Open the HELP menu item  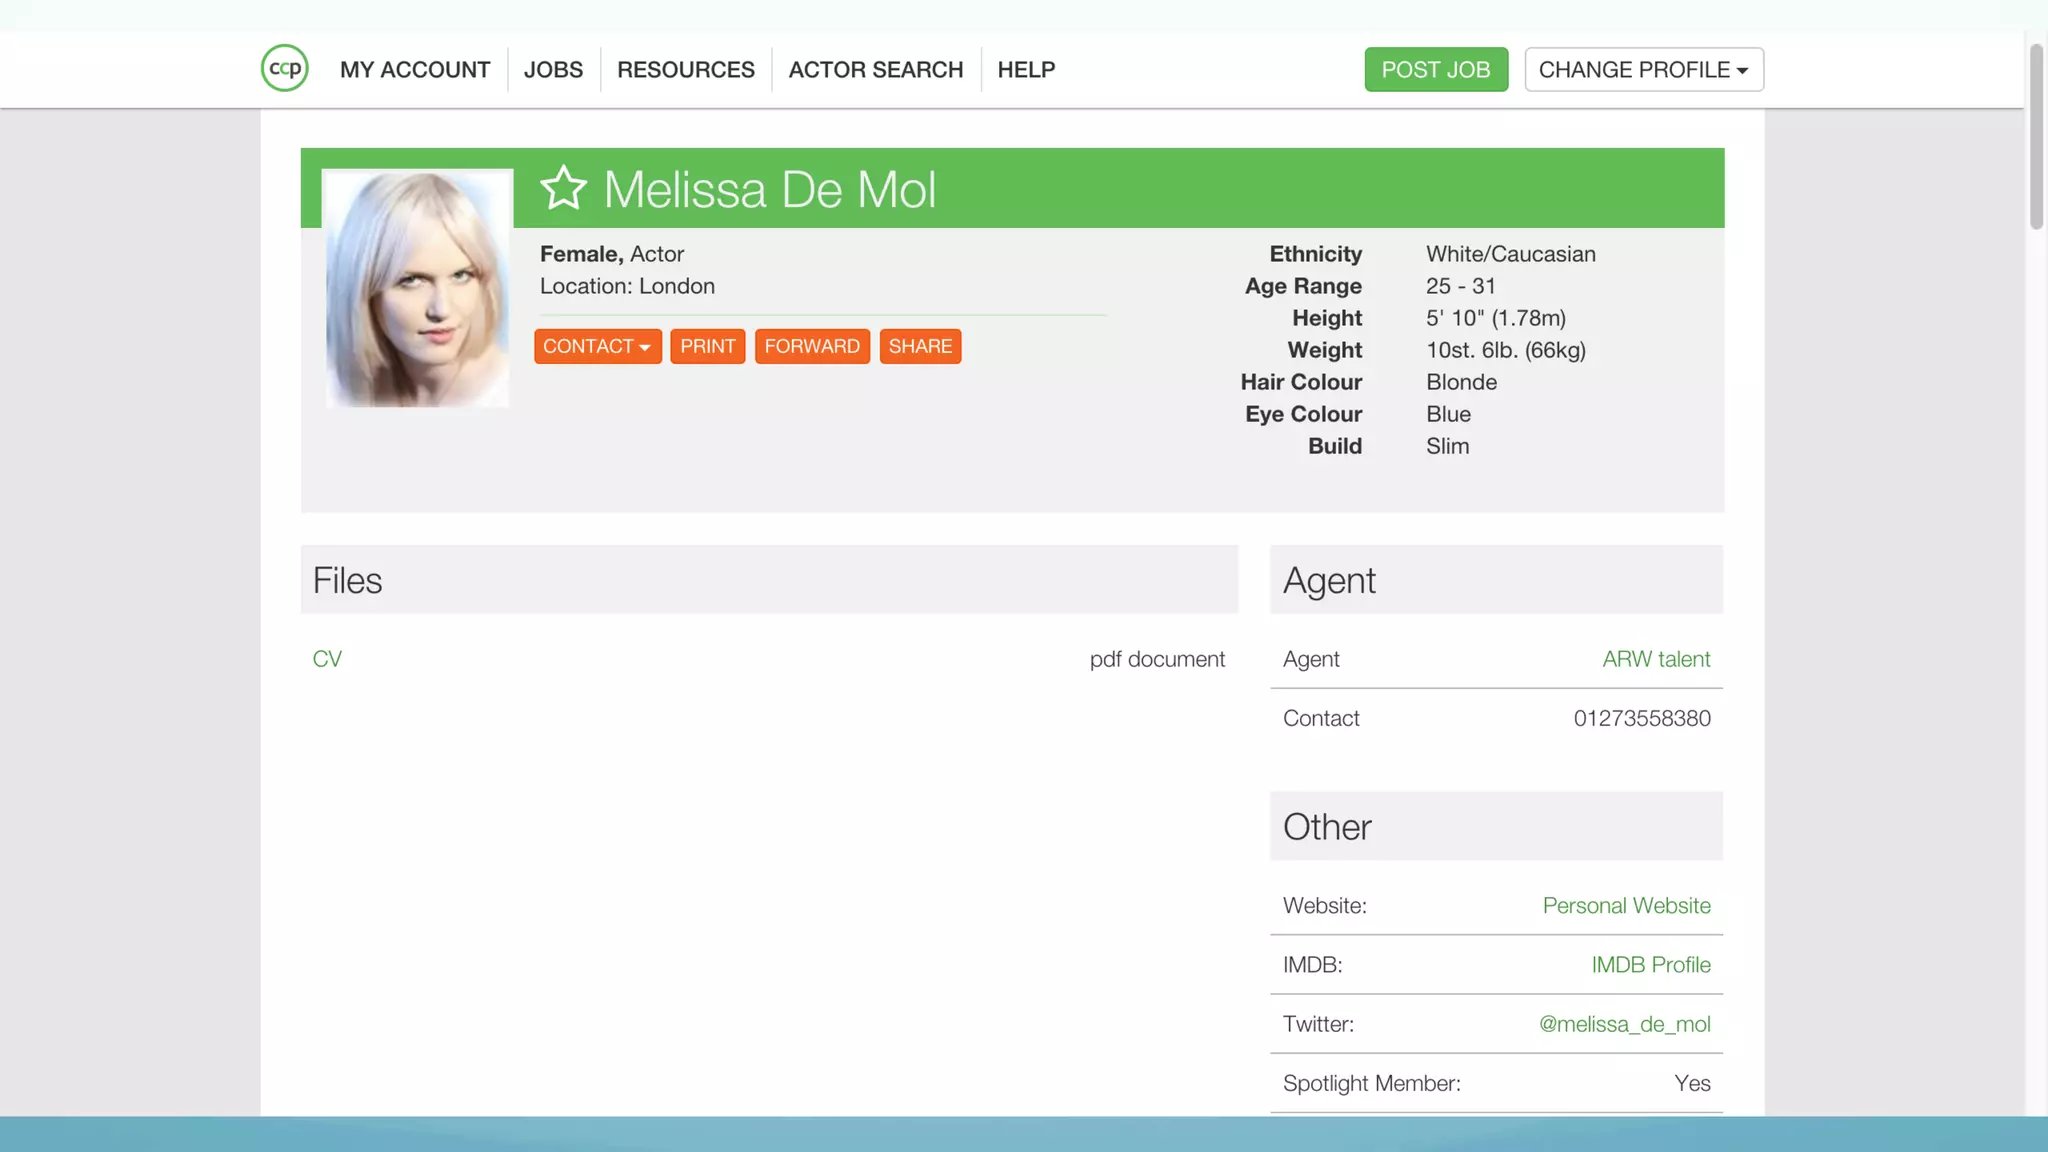pos(1026,70)
